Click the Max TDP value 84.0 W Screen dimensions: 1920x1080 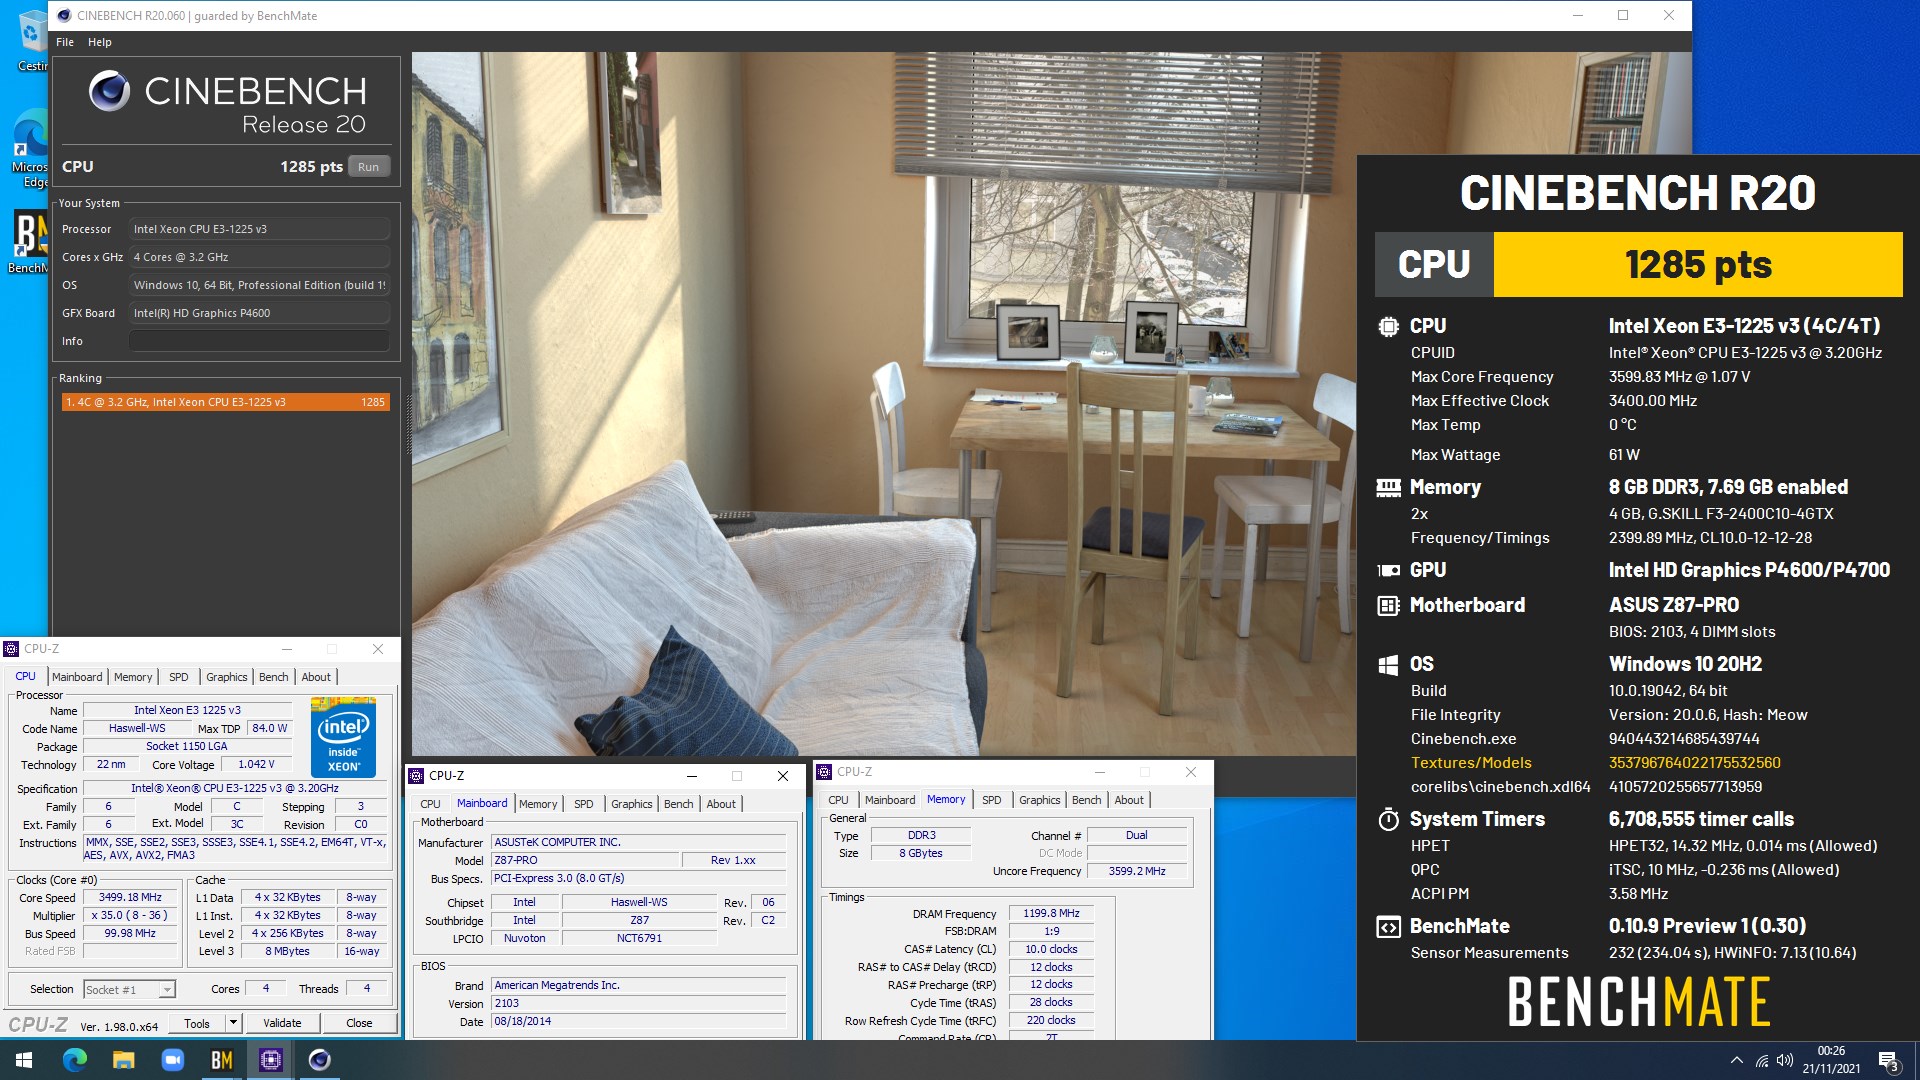click(x=270, y=728)
